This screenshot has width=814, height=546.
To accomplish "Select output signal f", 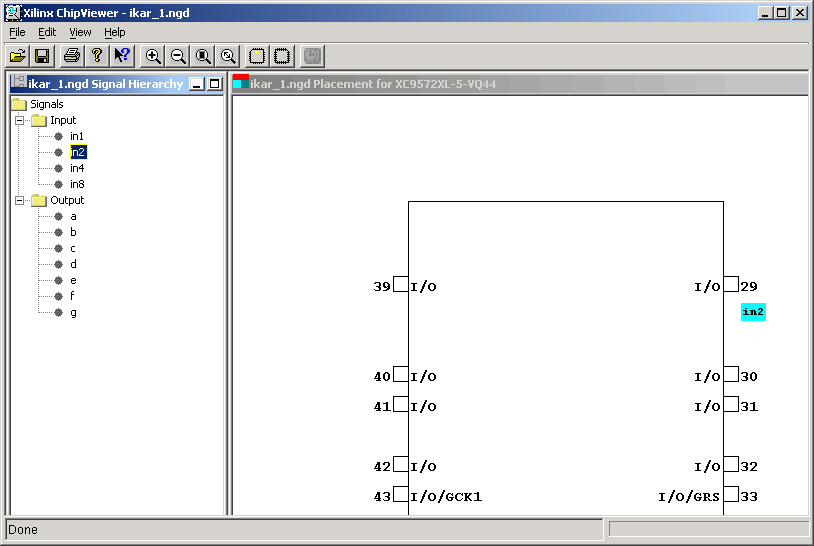I will [x=72, y=296].
